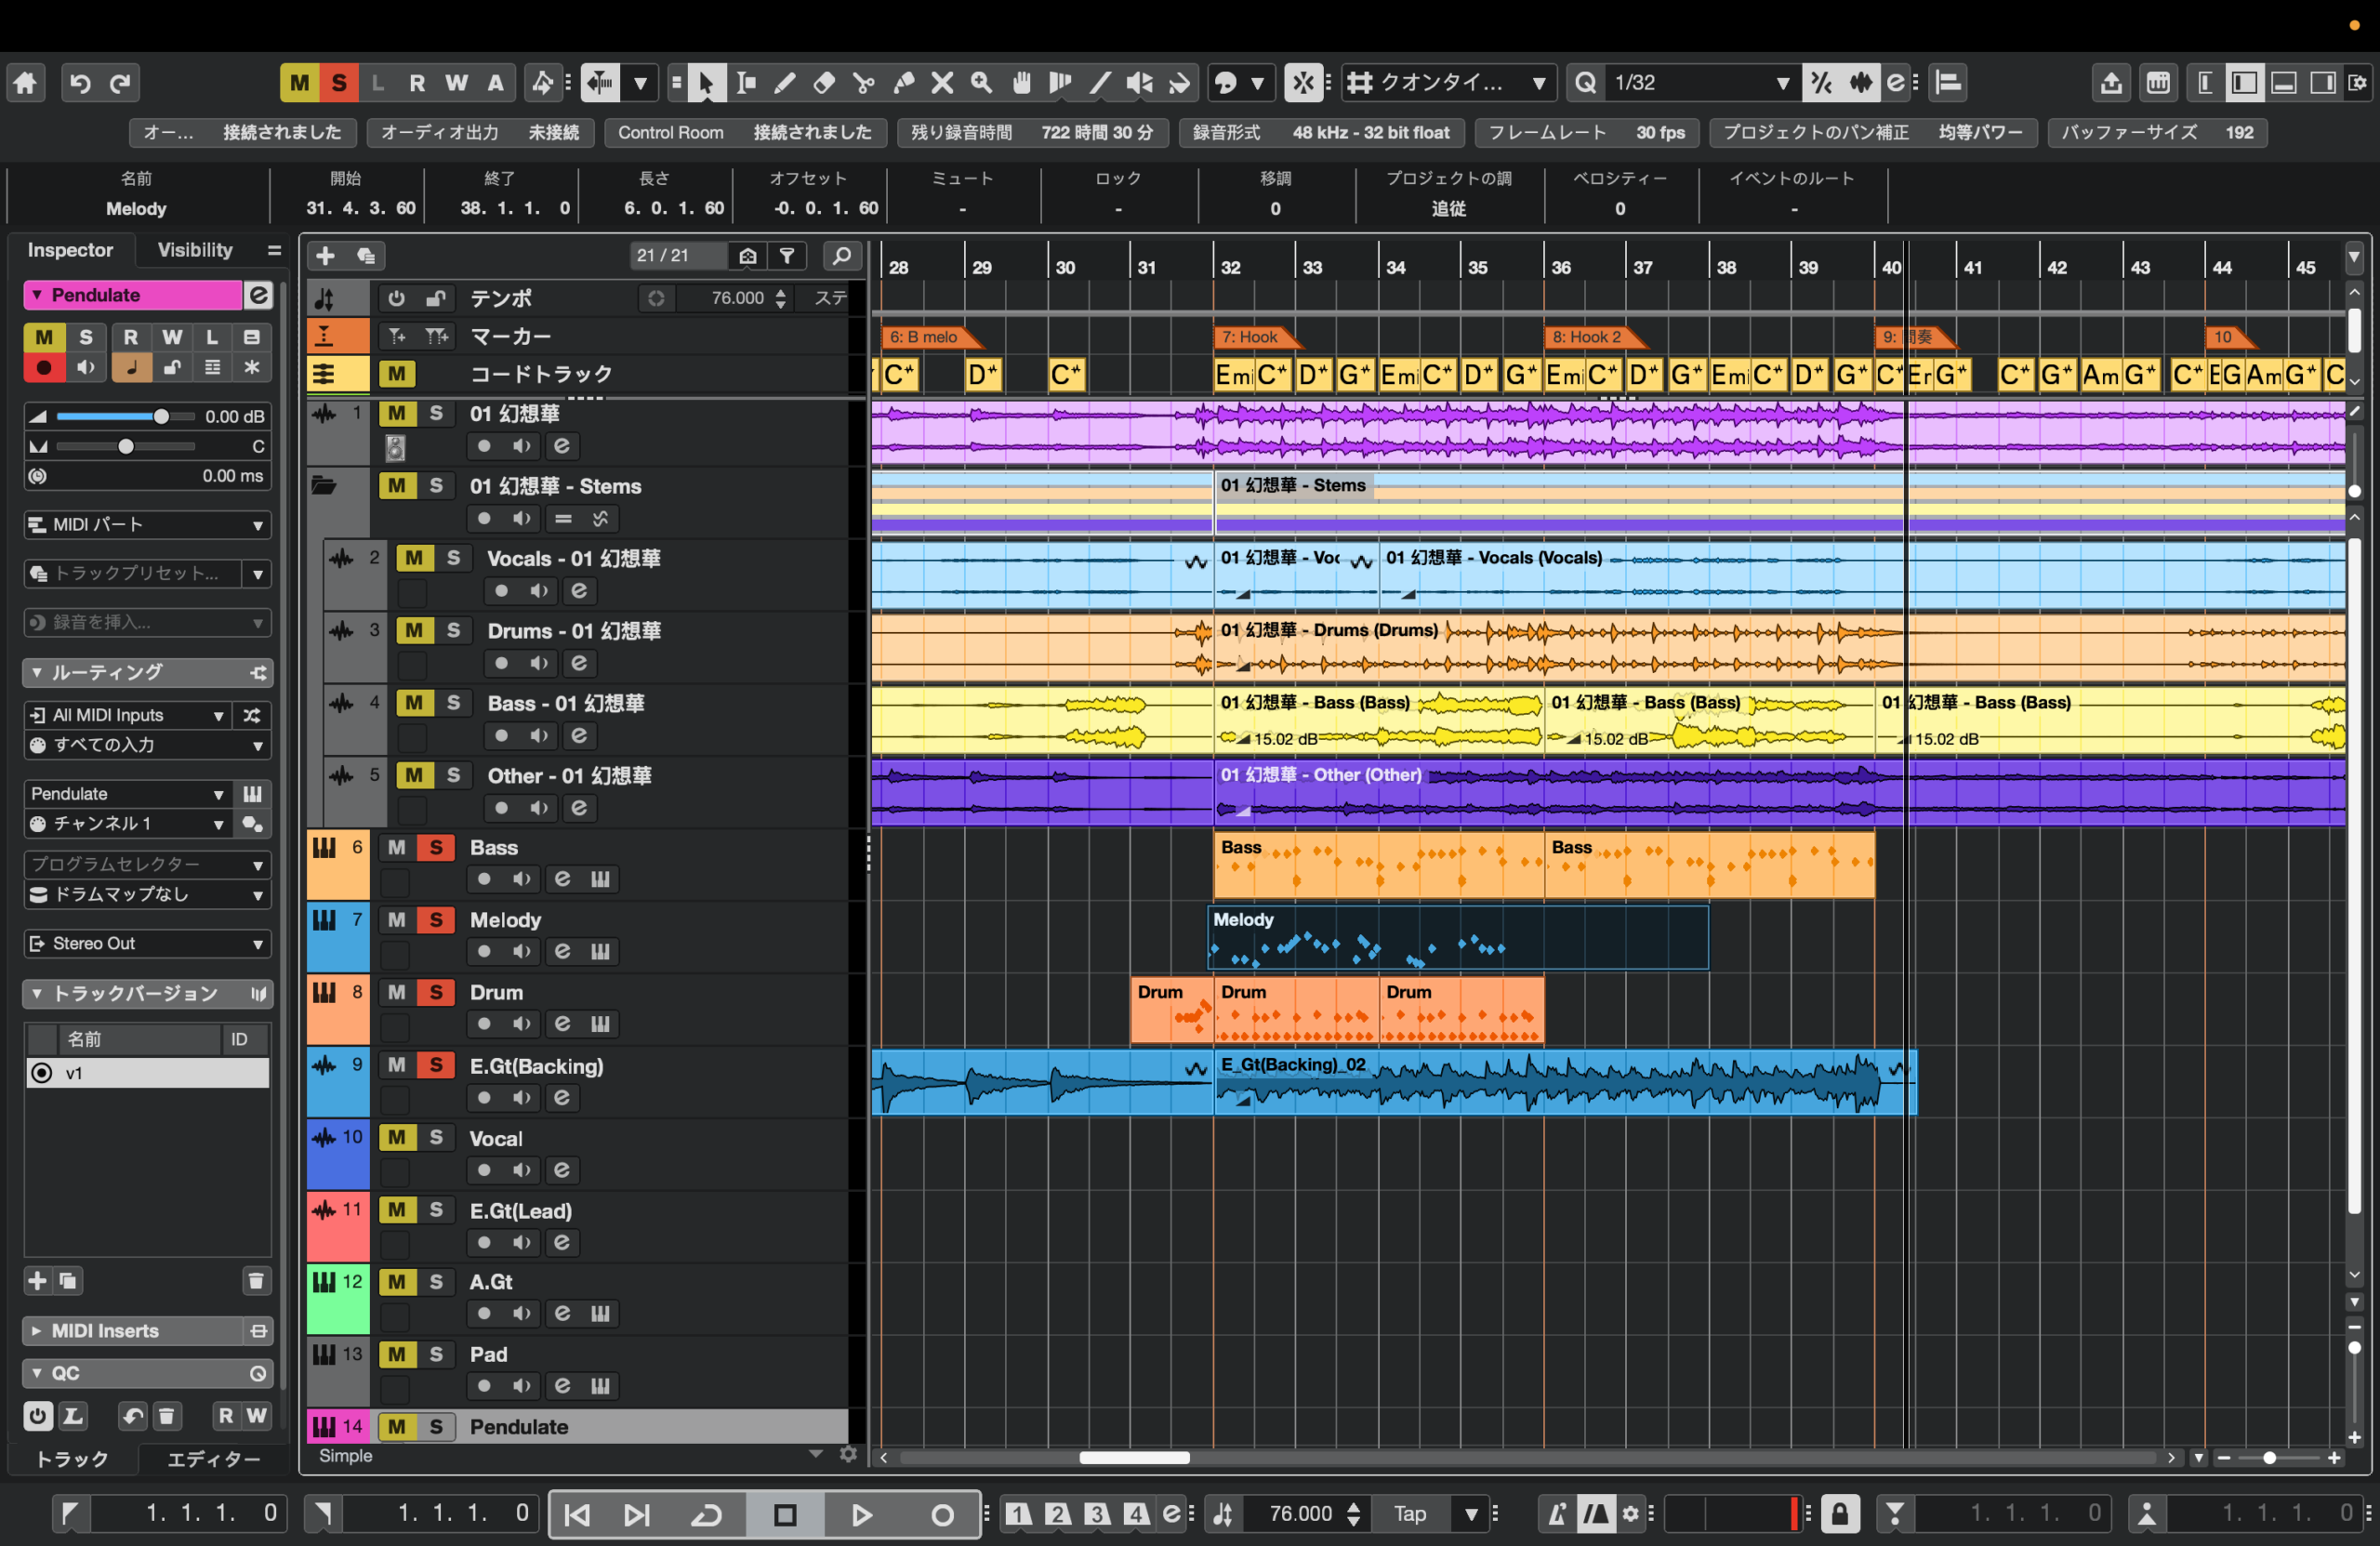The image size is (2380, 1546).
Task: Open the track search magnifier
Action: coord(842,256)
